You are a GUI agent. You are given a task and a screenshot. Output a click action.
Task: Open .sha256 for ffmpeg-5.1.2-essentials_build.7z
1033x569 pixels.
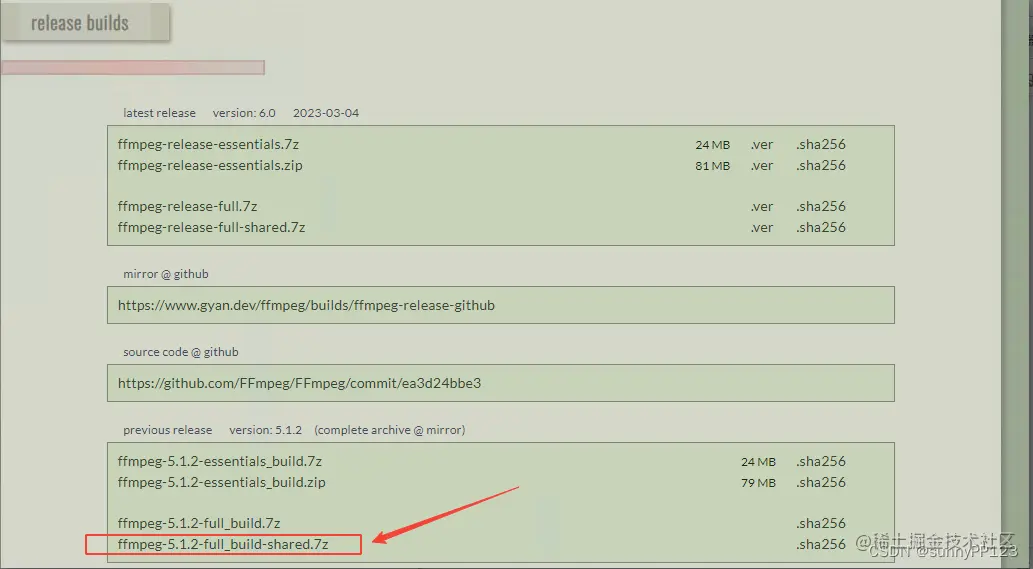[x=820, y=462]
